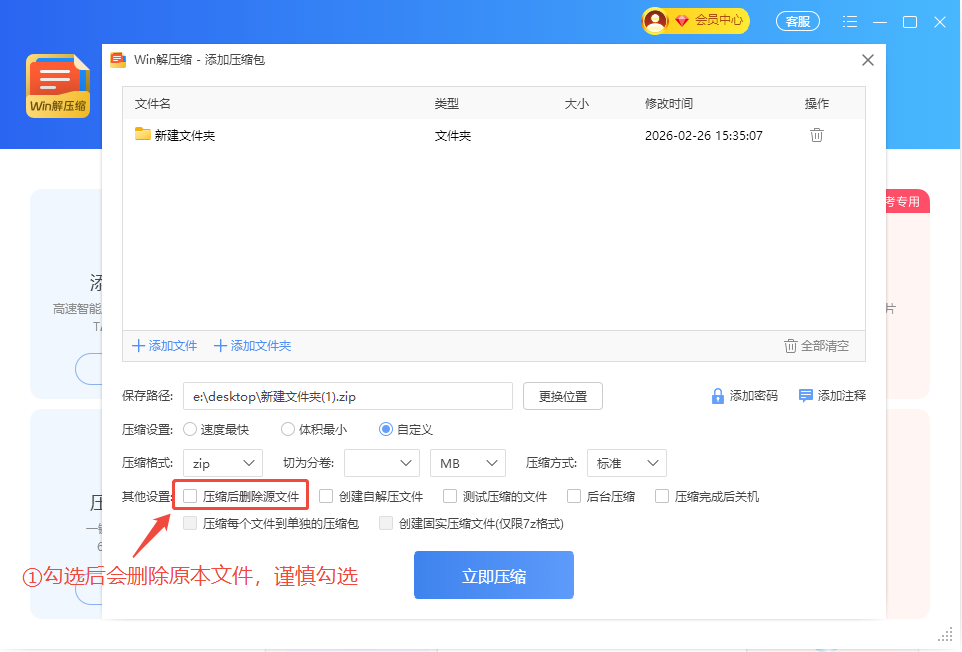Viewport: 962px width, 652px height.
Task: Open the 压缩格式 zip dropdown
Action: [223, 463]
